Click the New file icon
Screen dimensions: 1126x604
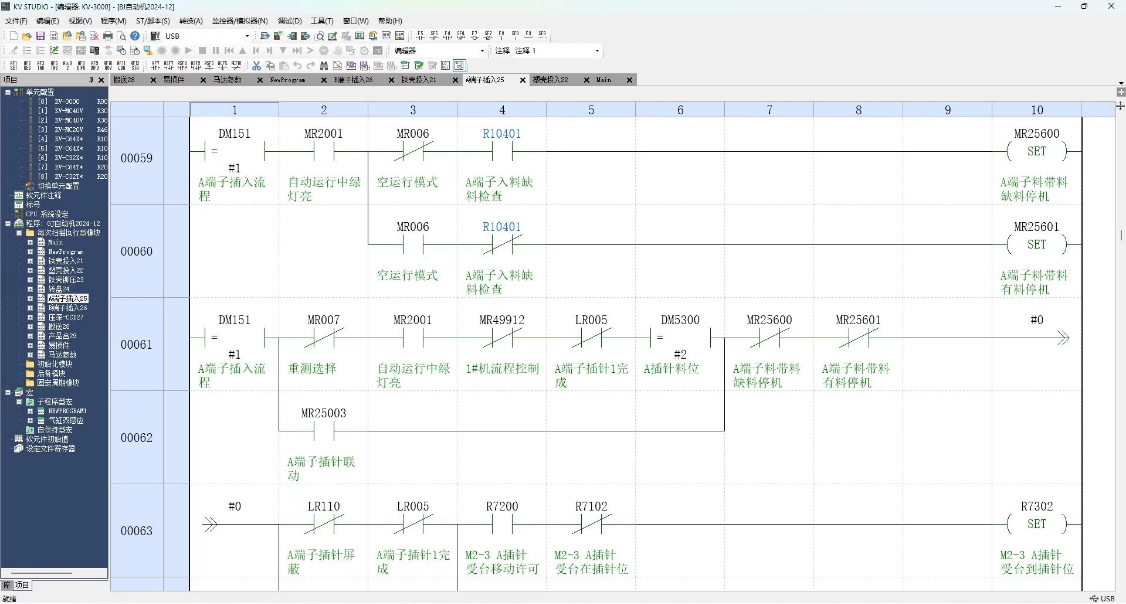click(x=14, y=36)
